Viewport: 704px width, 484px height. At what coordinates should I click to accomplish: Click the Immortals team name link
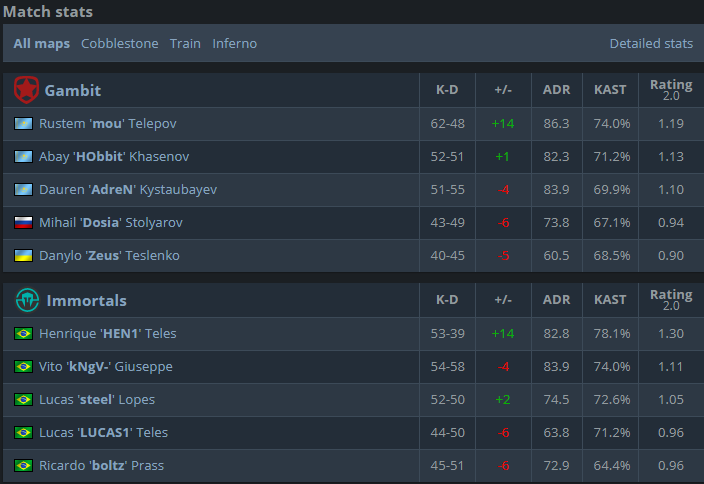click(87, 300)
